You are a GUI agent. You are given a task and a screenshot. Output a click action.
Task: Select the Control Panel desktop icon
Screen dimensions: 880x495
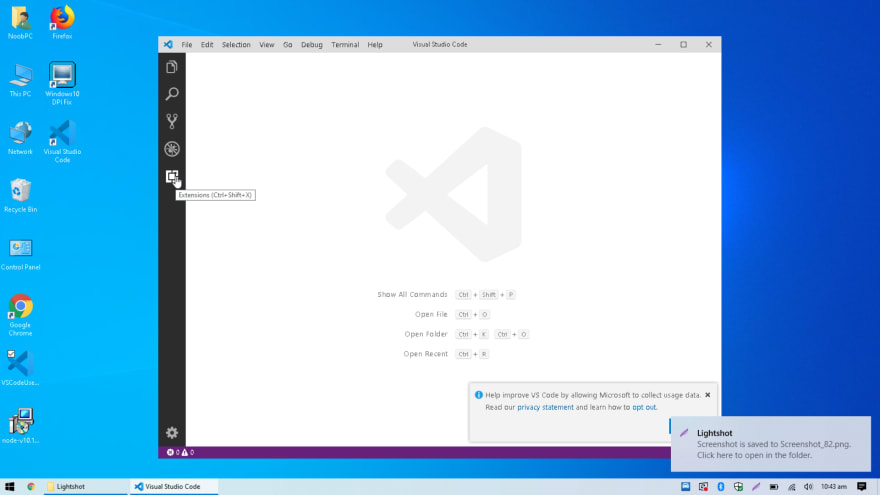point(20,254)
